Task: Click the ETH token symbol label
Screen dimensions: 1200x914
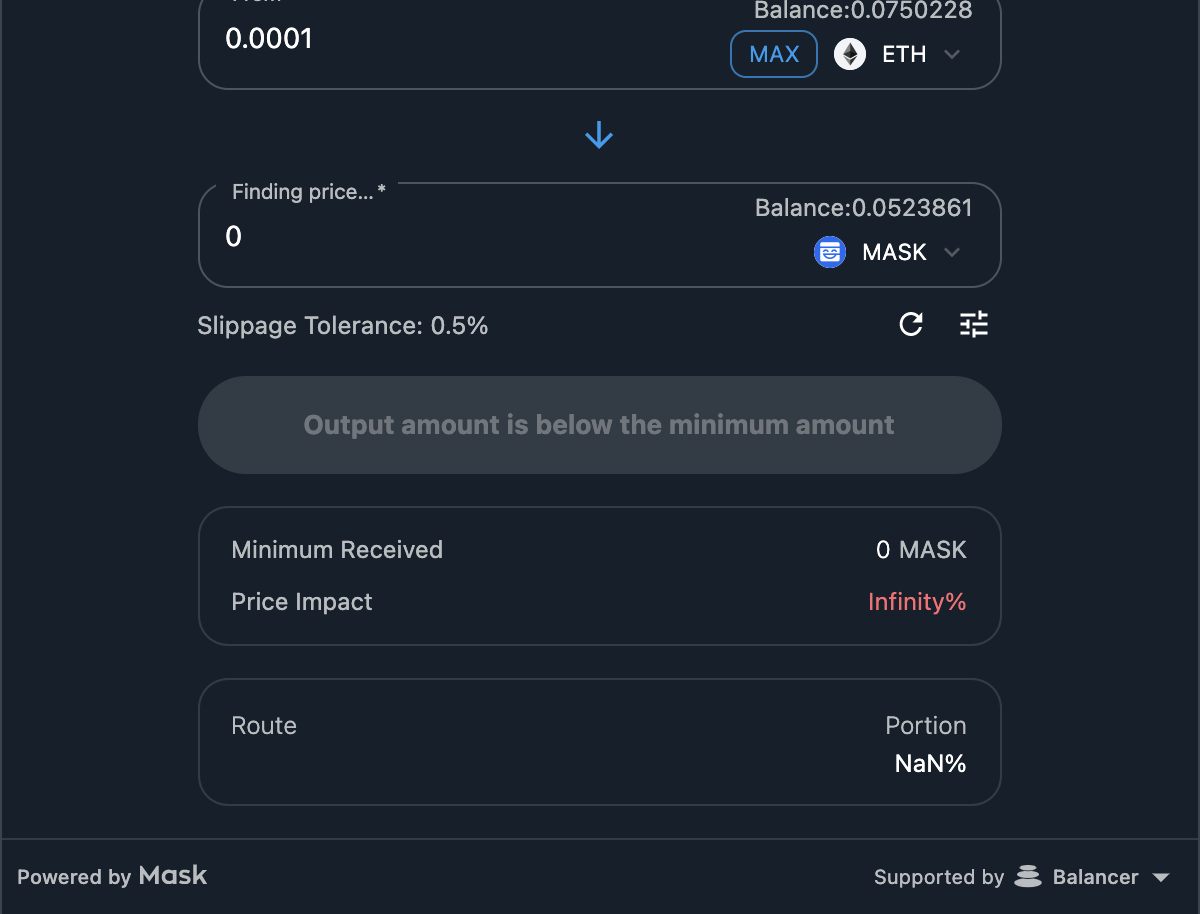Action: pos(903,54)
